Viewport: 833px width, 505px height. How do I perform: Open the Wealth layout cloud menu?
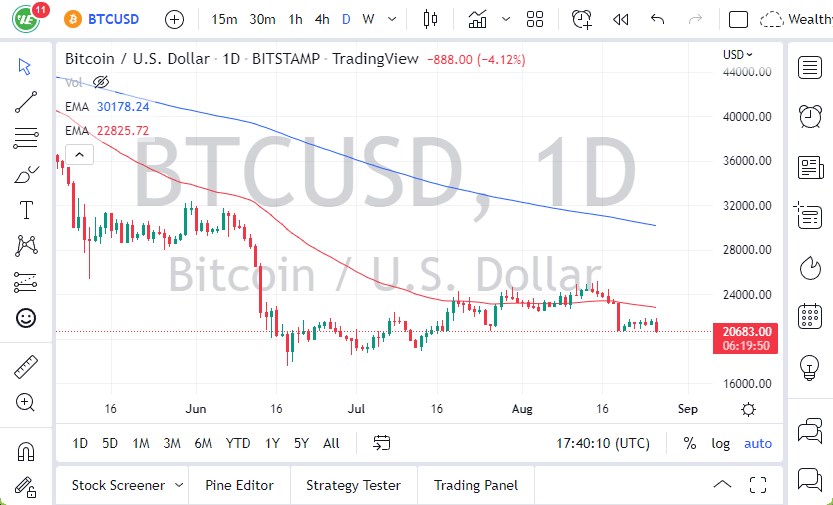click(x=796, y=20)
